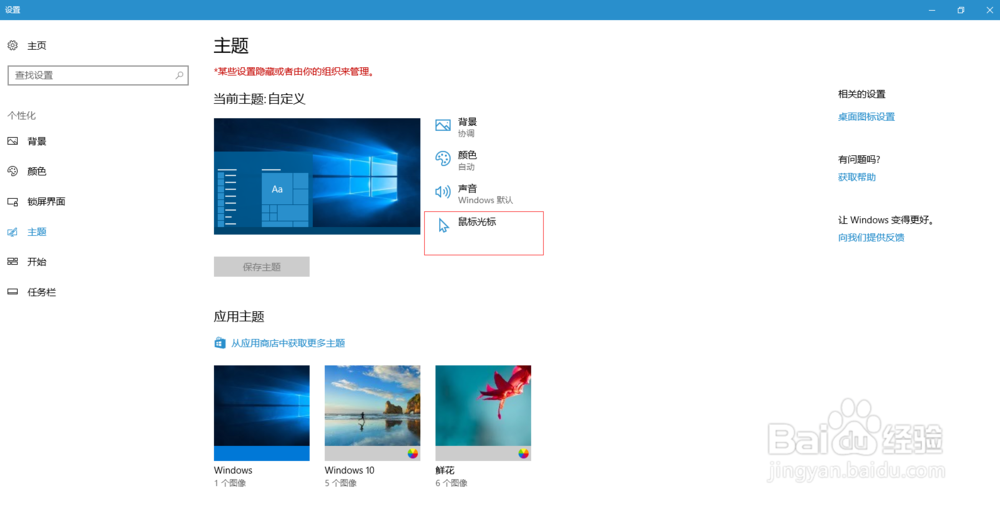
Task: Click 向我们提供反馈 link
Action: pos(871,238)
